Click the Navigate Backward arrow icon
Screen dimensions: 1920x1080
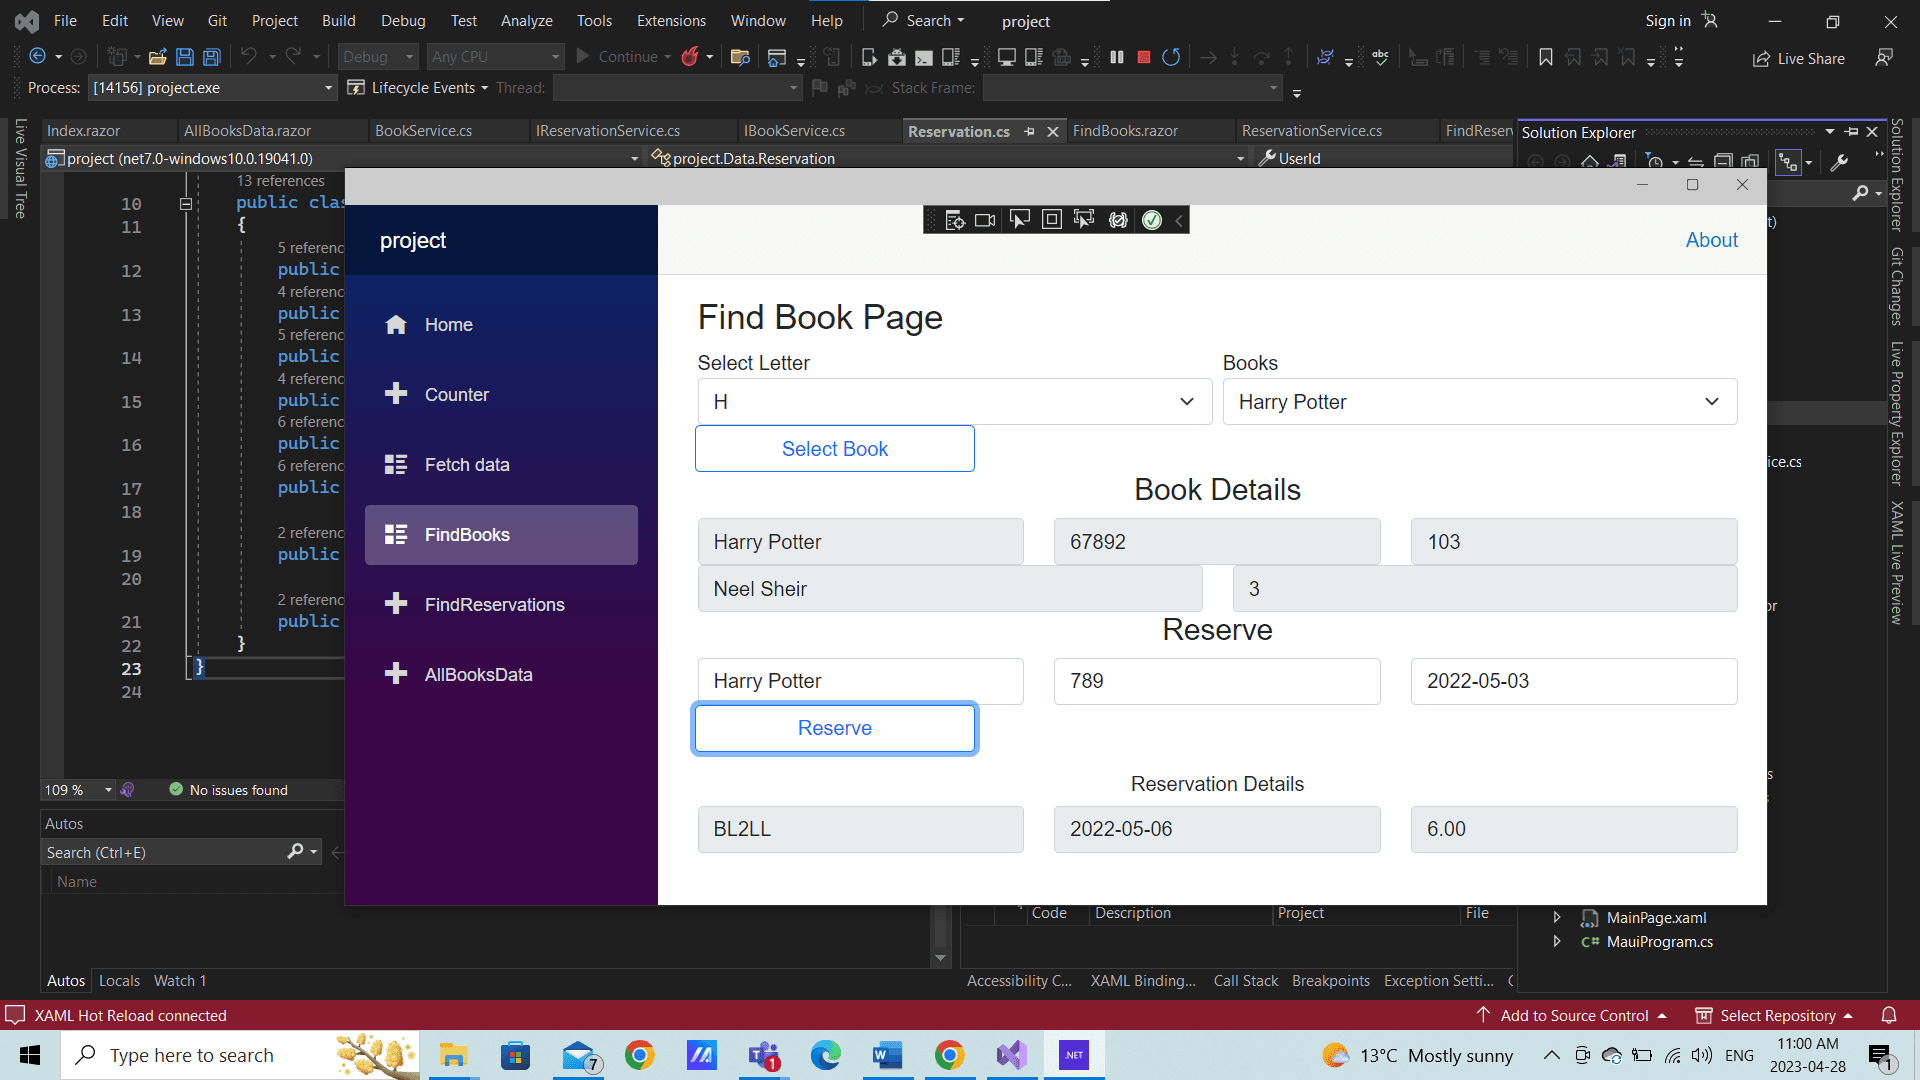pos(37,57)
